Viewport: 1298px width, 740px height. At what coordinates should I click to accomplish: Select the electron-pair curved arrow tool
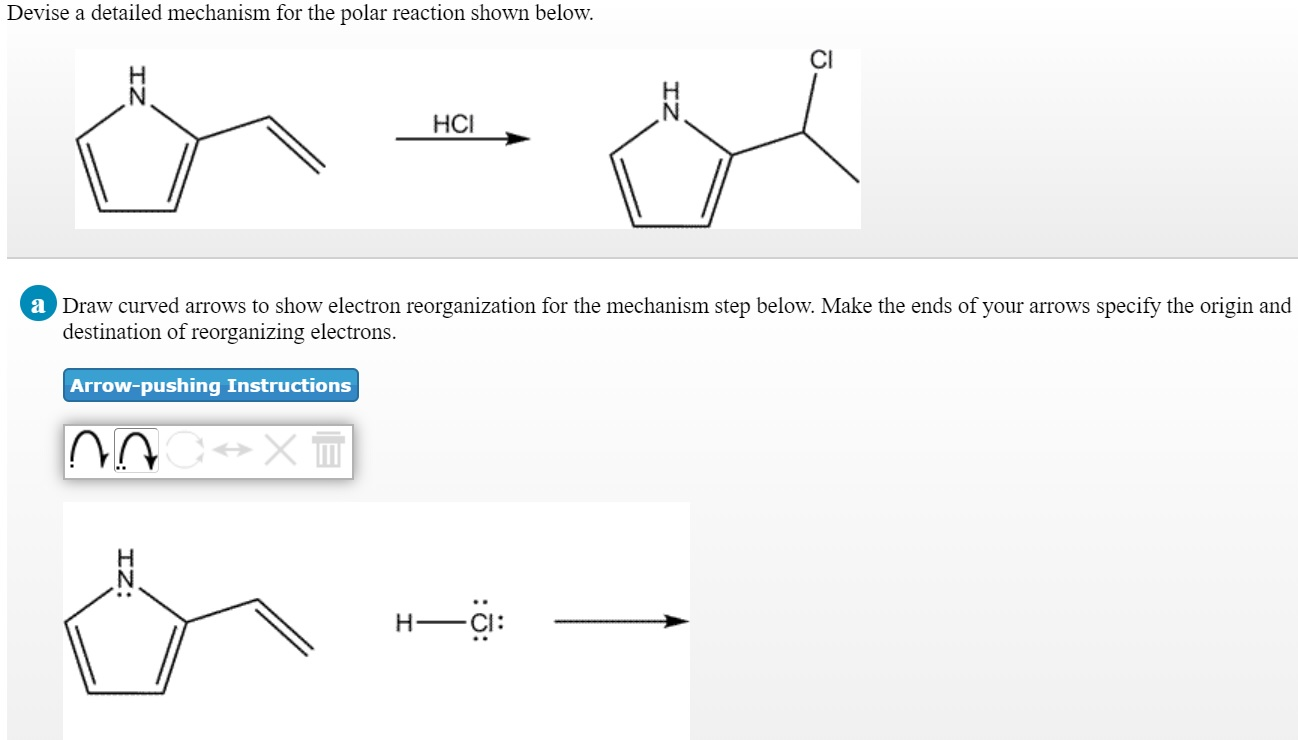point(136,450)
